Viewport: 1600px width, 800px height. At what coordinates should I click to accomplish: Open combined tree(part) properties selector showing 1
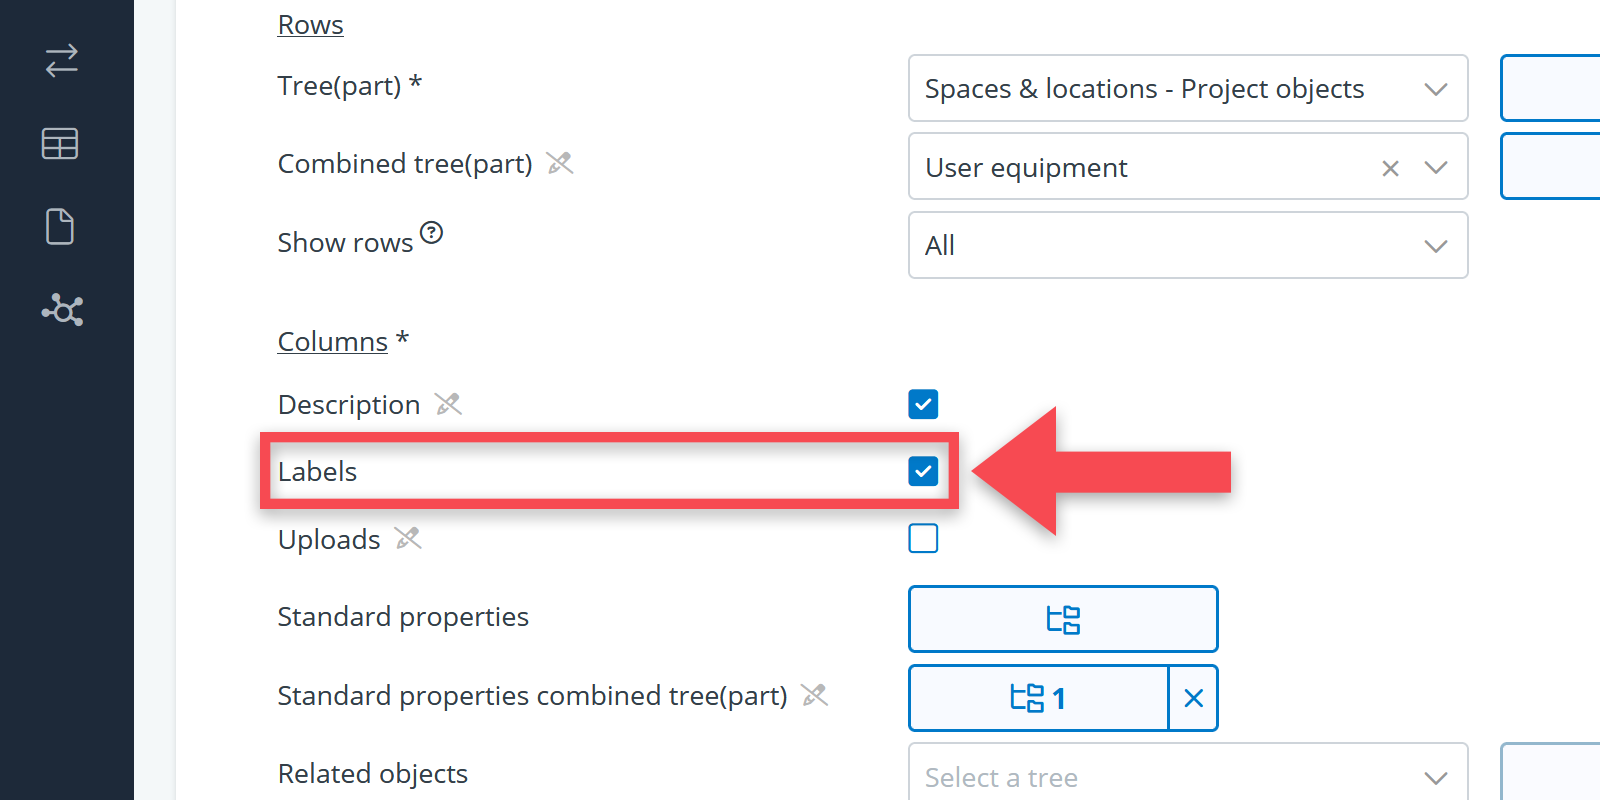tap(1038, 698)
